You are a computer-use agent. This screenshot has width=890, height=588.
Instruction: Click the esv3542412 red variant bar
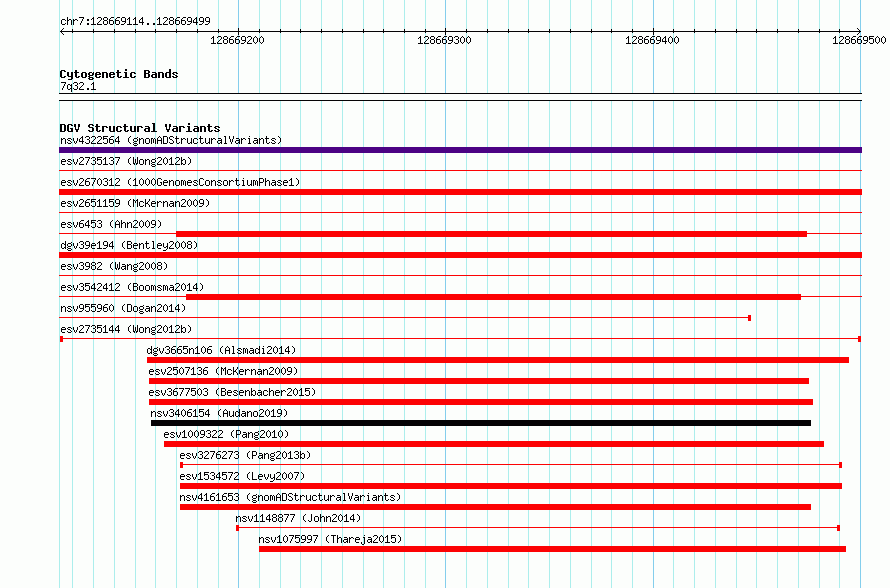click(x=493, y=297)
